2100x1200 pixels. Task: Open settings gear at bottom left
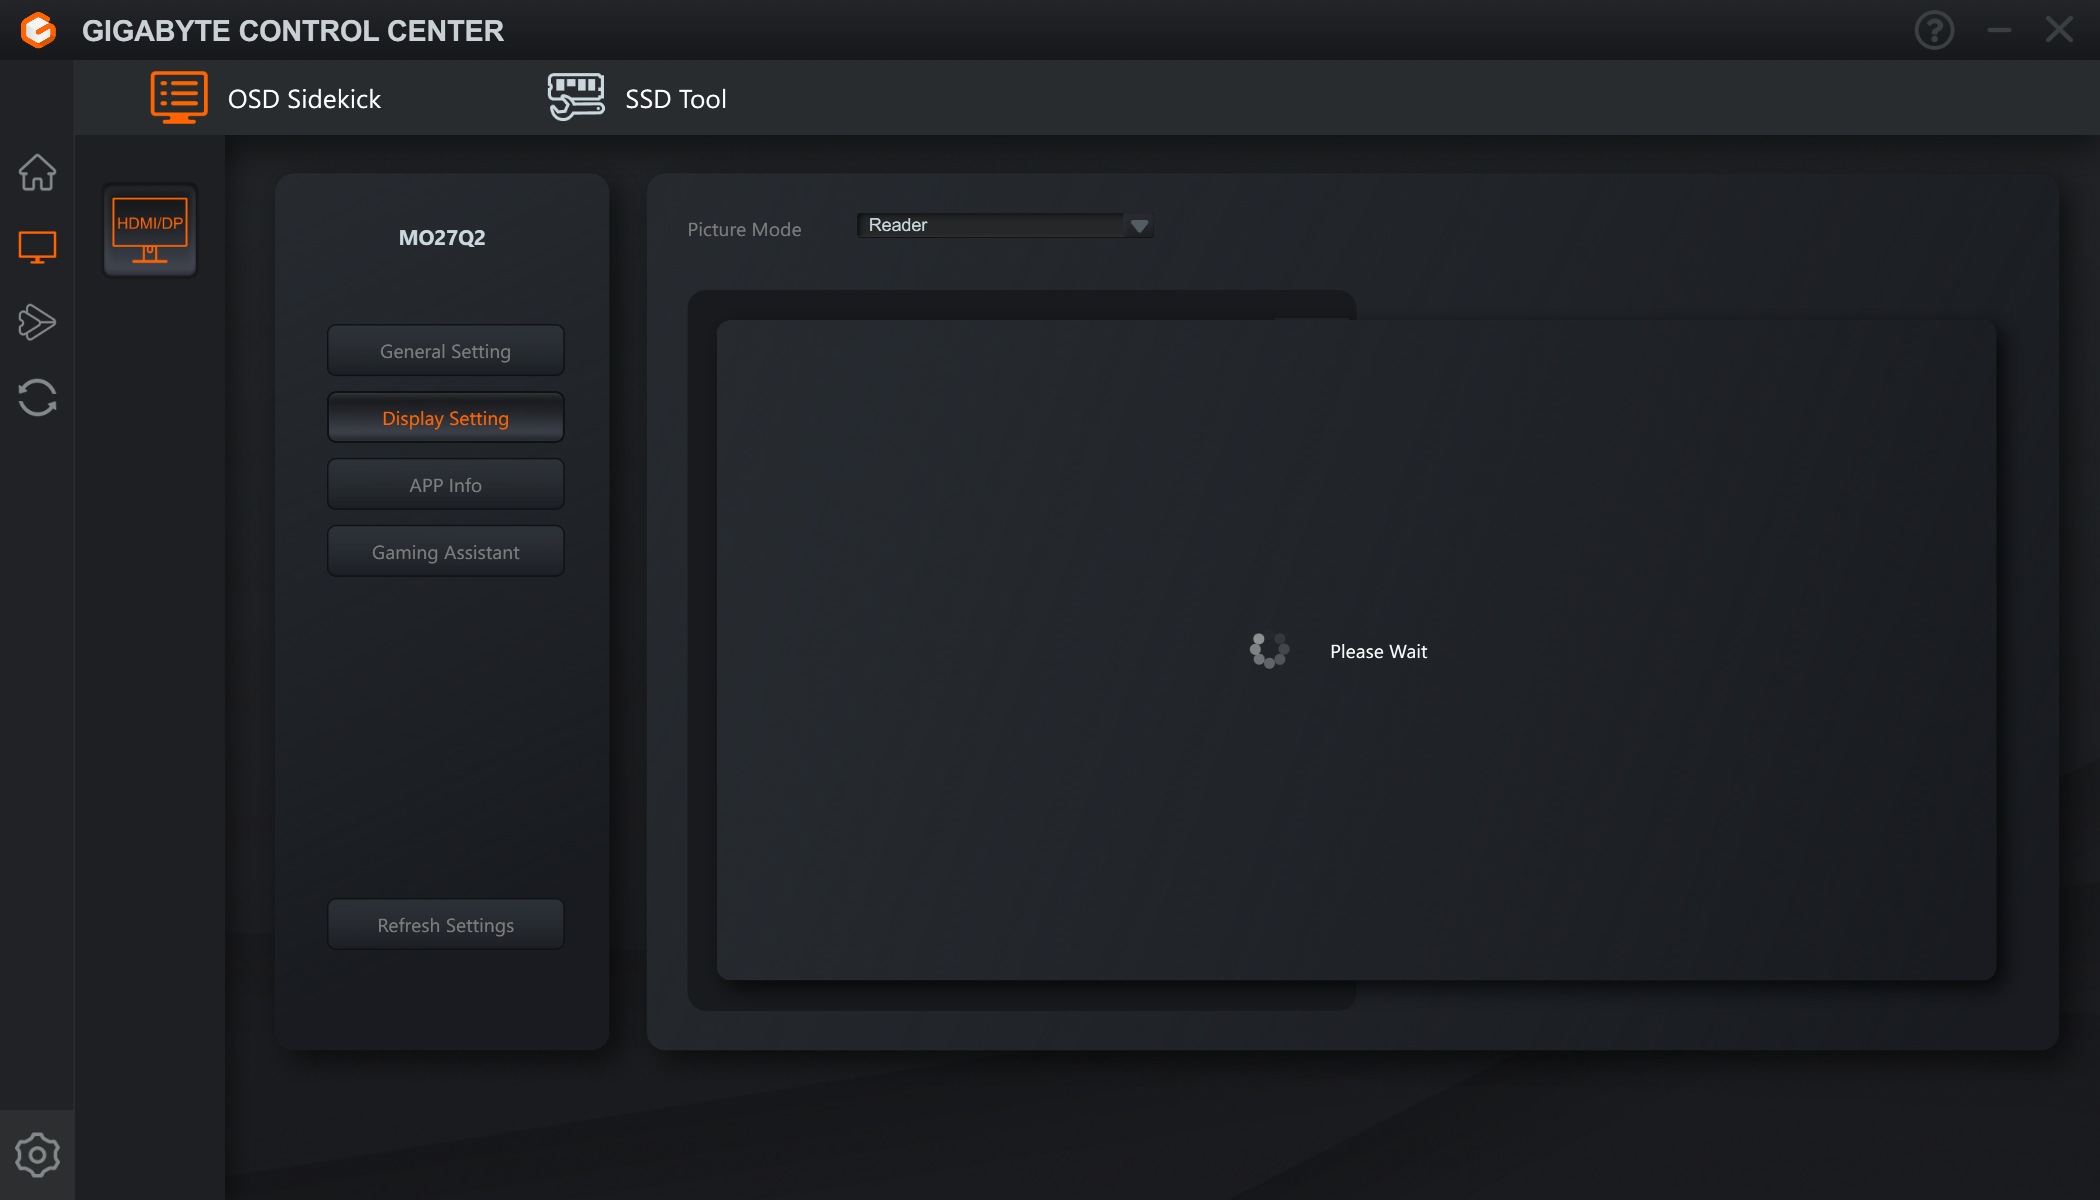click(x=37, y=1155)
